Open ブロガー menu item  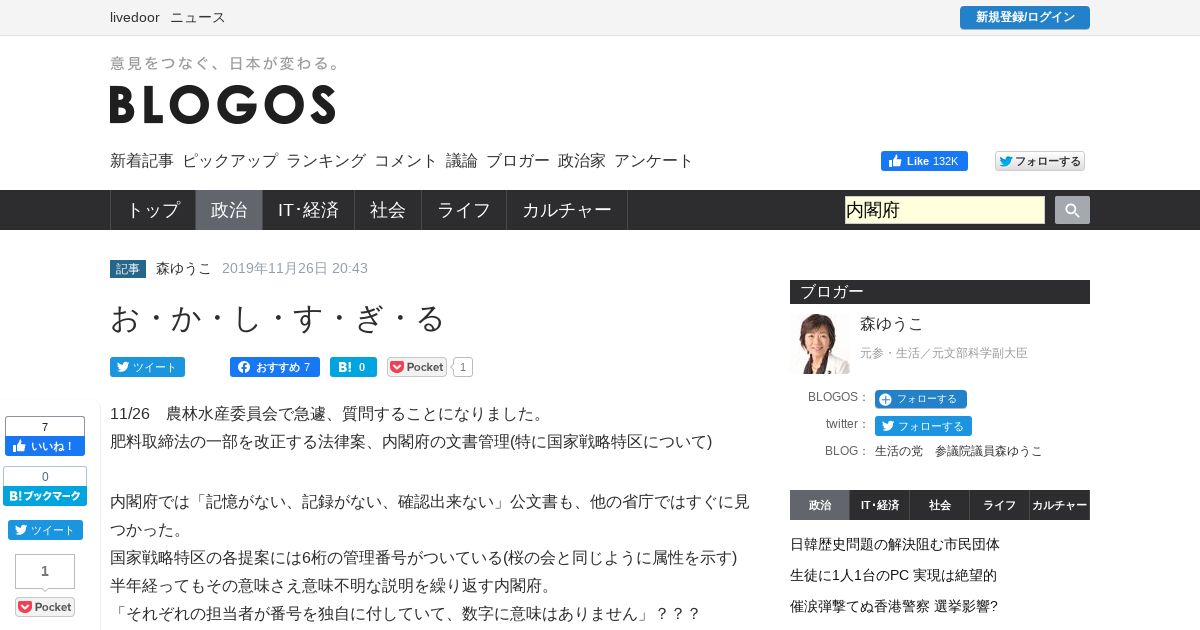(x=518, y=160)
